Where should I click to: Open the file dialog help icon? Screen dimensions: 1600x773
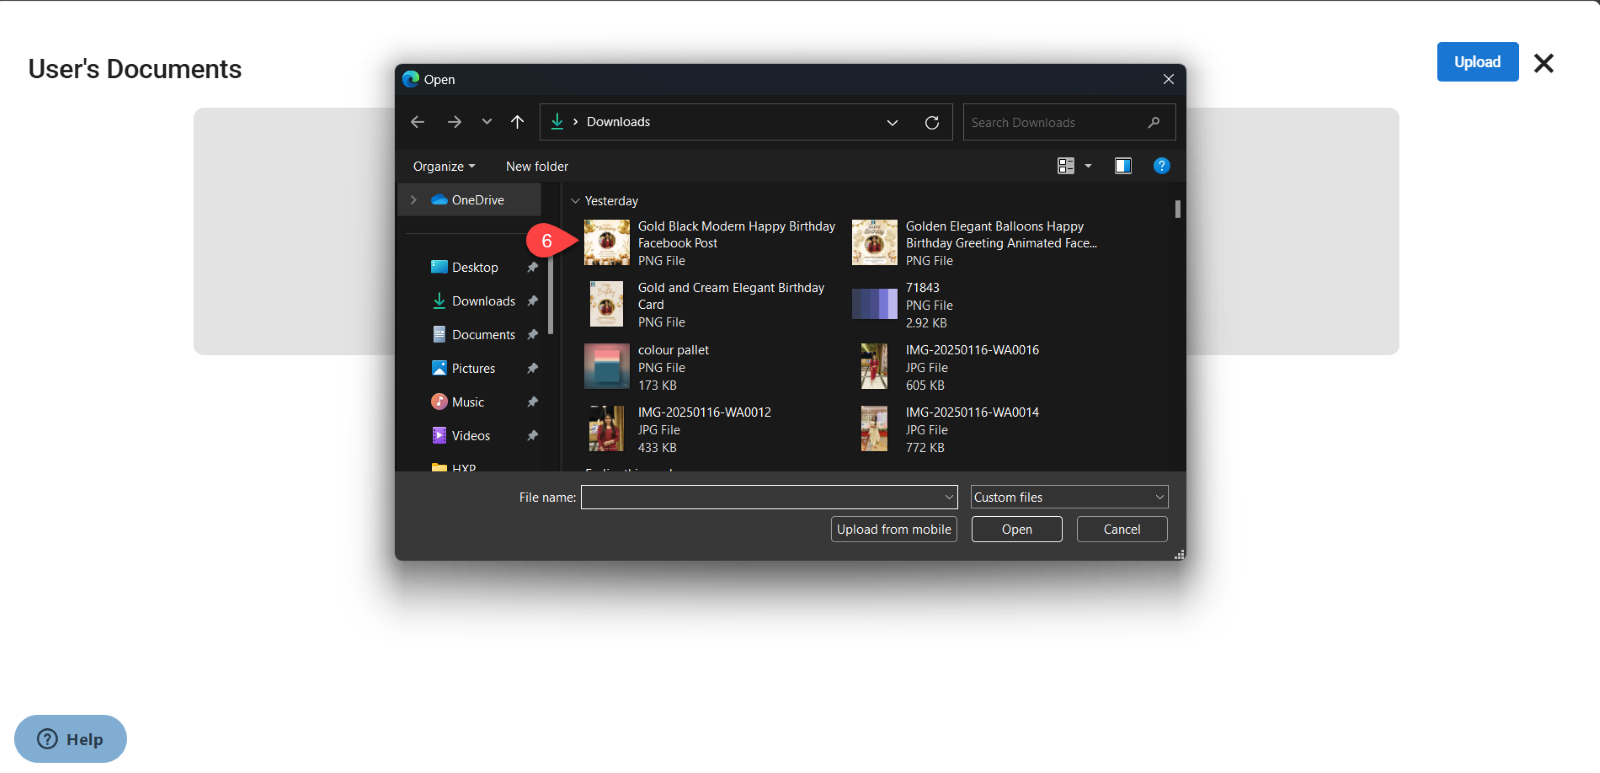[x=1161, y=166]
